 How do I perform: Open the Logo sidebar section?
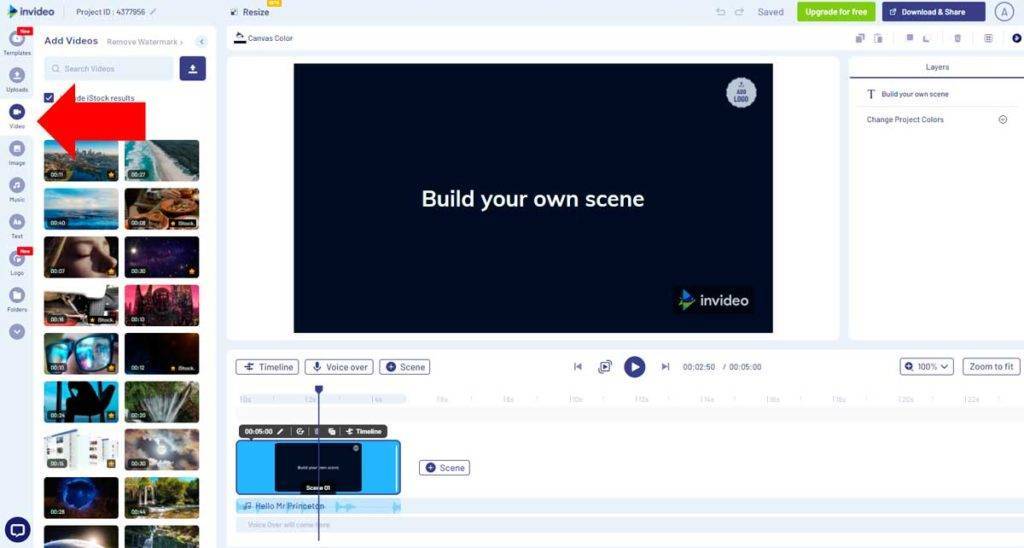[x=17, y=263]
